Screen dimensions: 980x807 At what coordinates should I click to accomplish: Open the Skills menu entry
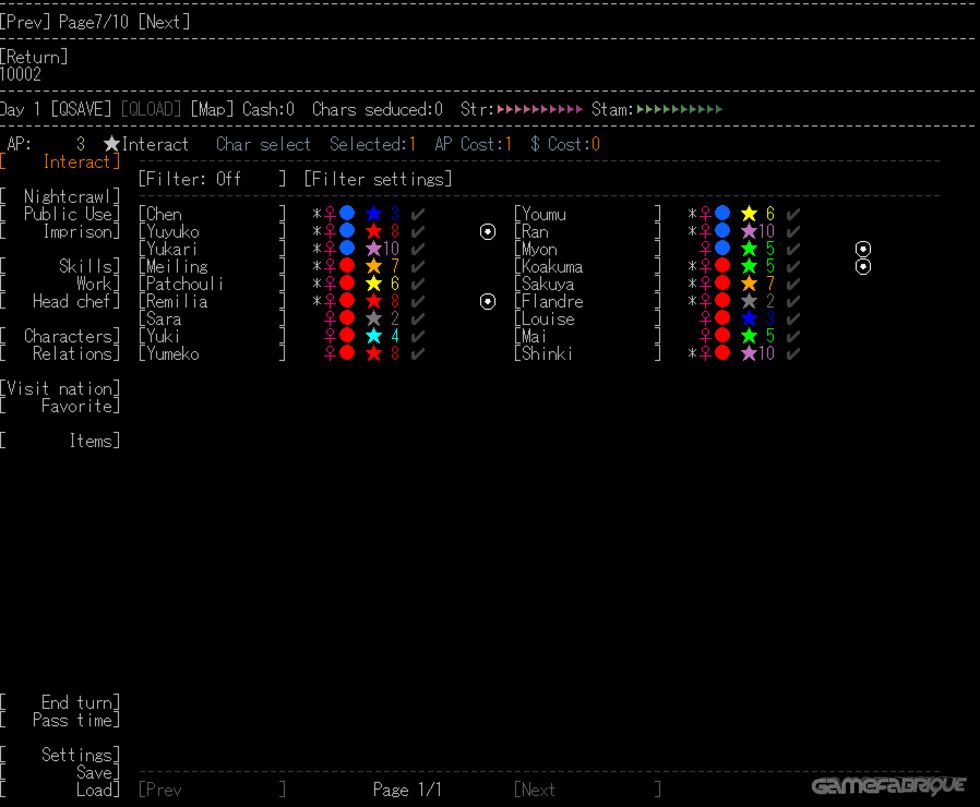[x=60, y=266]
